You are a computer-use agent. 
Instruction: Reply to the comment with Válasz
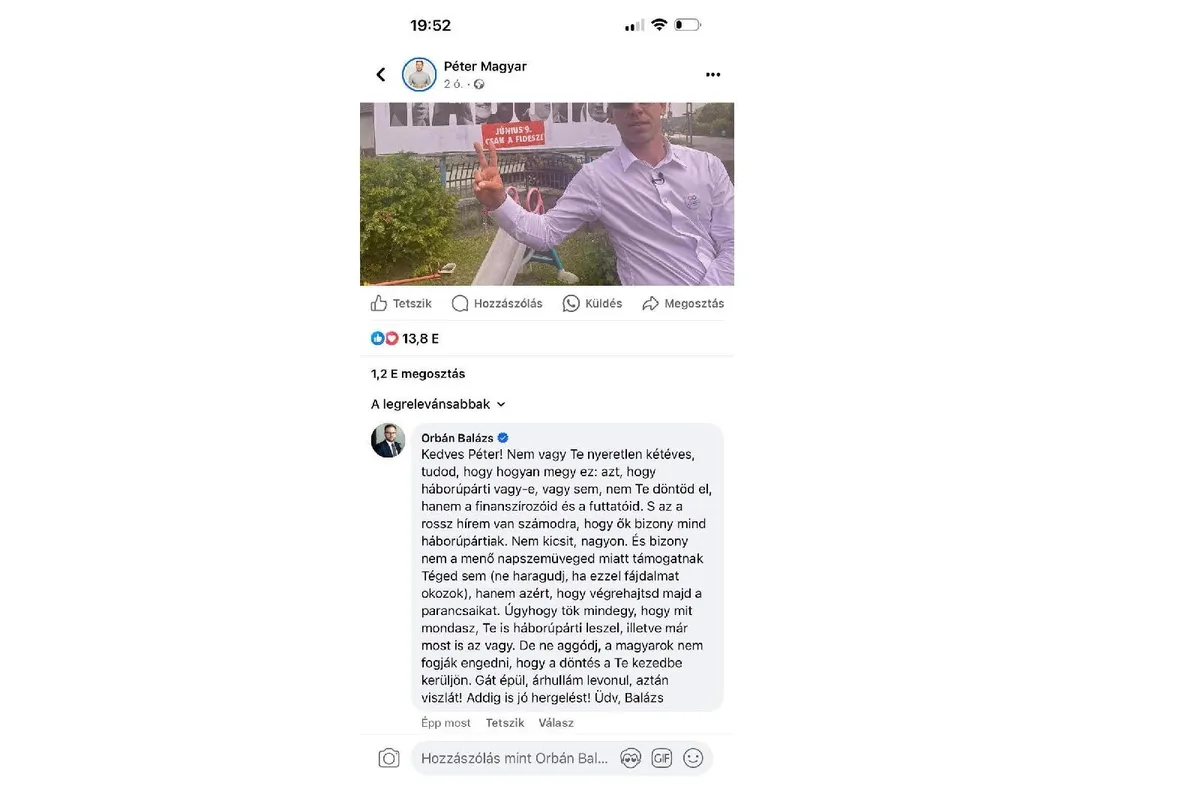coord(556,723)
